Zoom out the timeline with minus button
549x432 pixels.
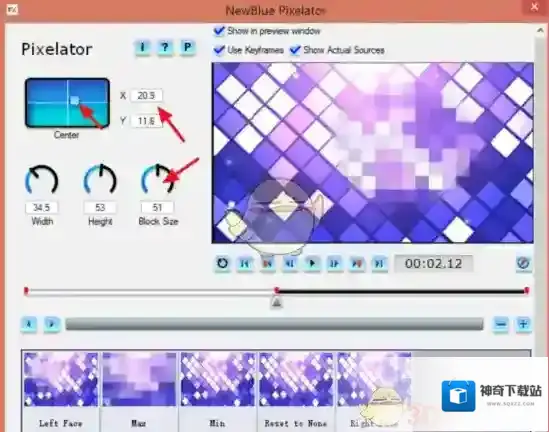coord(501,324)
